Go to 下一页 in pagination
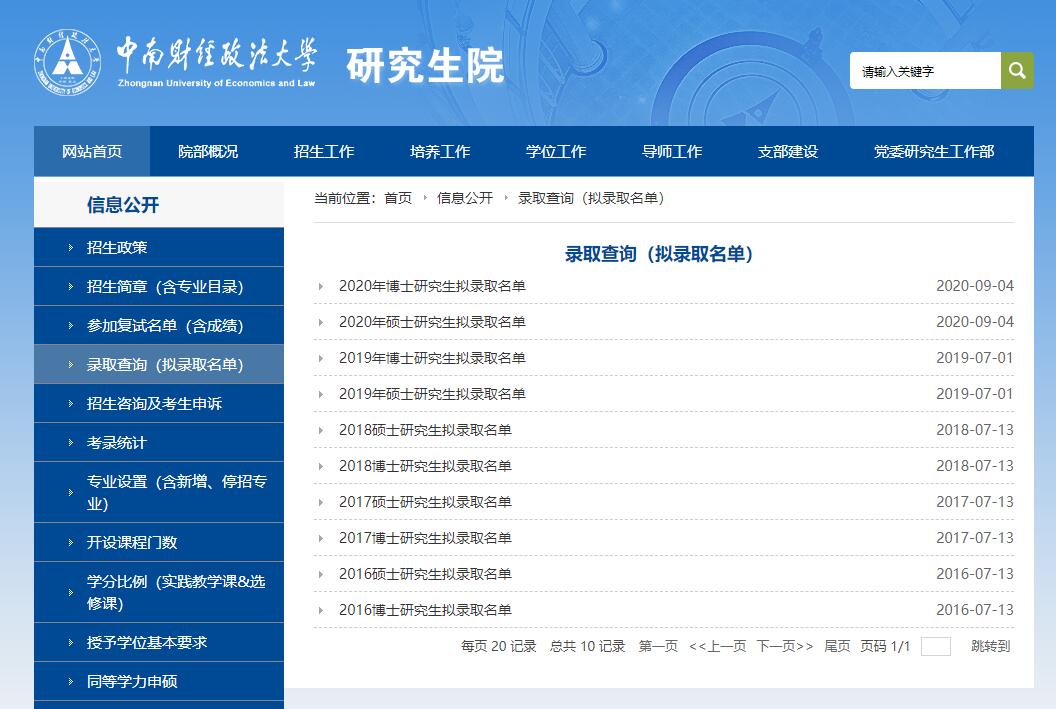Viewport: 1056px width, 709px height. point(784,647)
